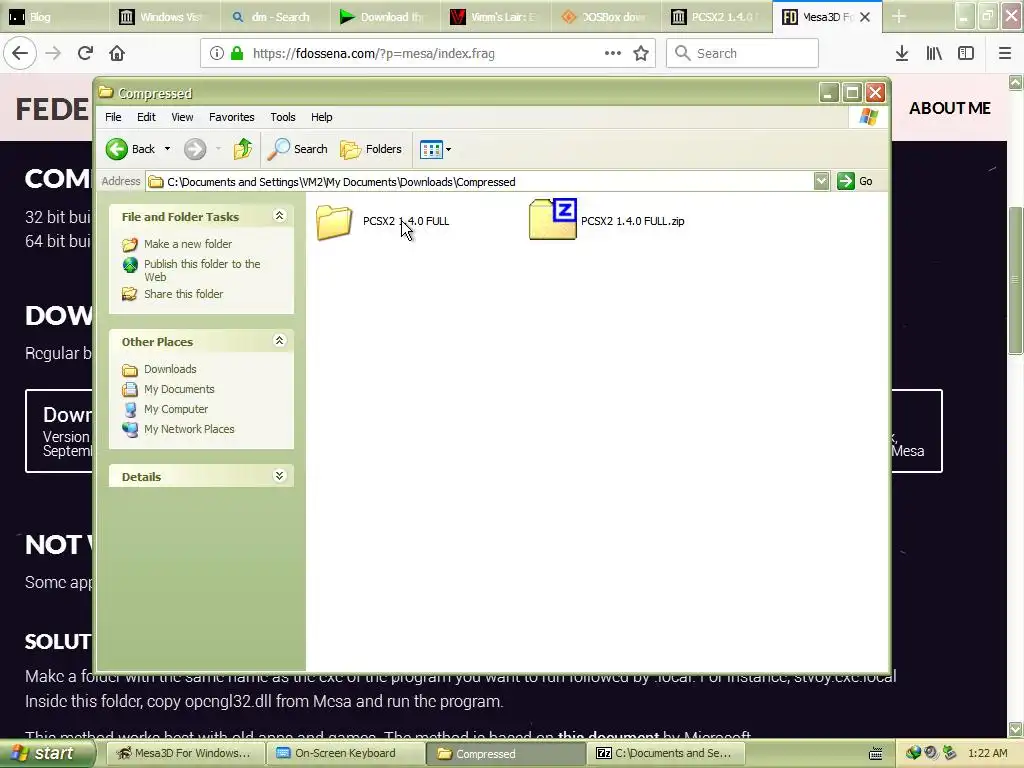Viewport: 1024px width, 768px height.
Task: Click the Firefox home icon
Action: click(x=117, y=53)
